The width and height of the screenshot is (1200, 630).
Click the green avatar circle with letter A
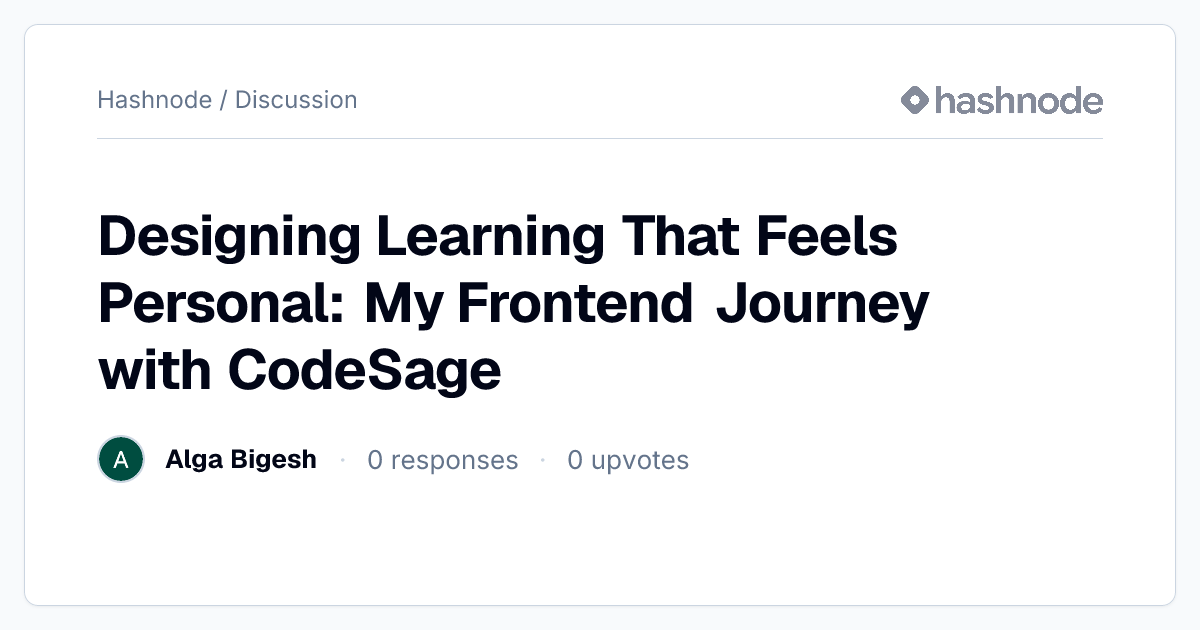pos(121,460)
